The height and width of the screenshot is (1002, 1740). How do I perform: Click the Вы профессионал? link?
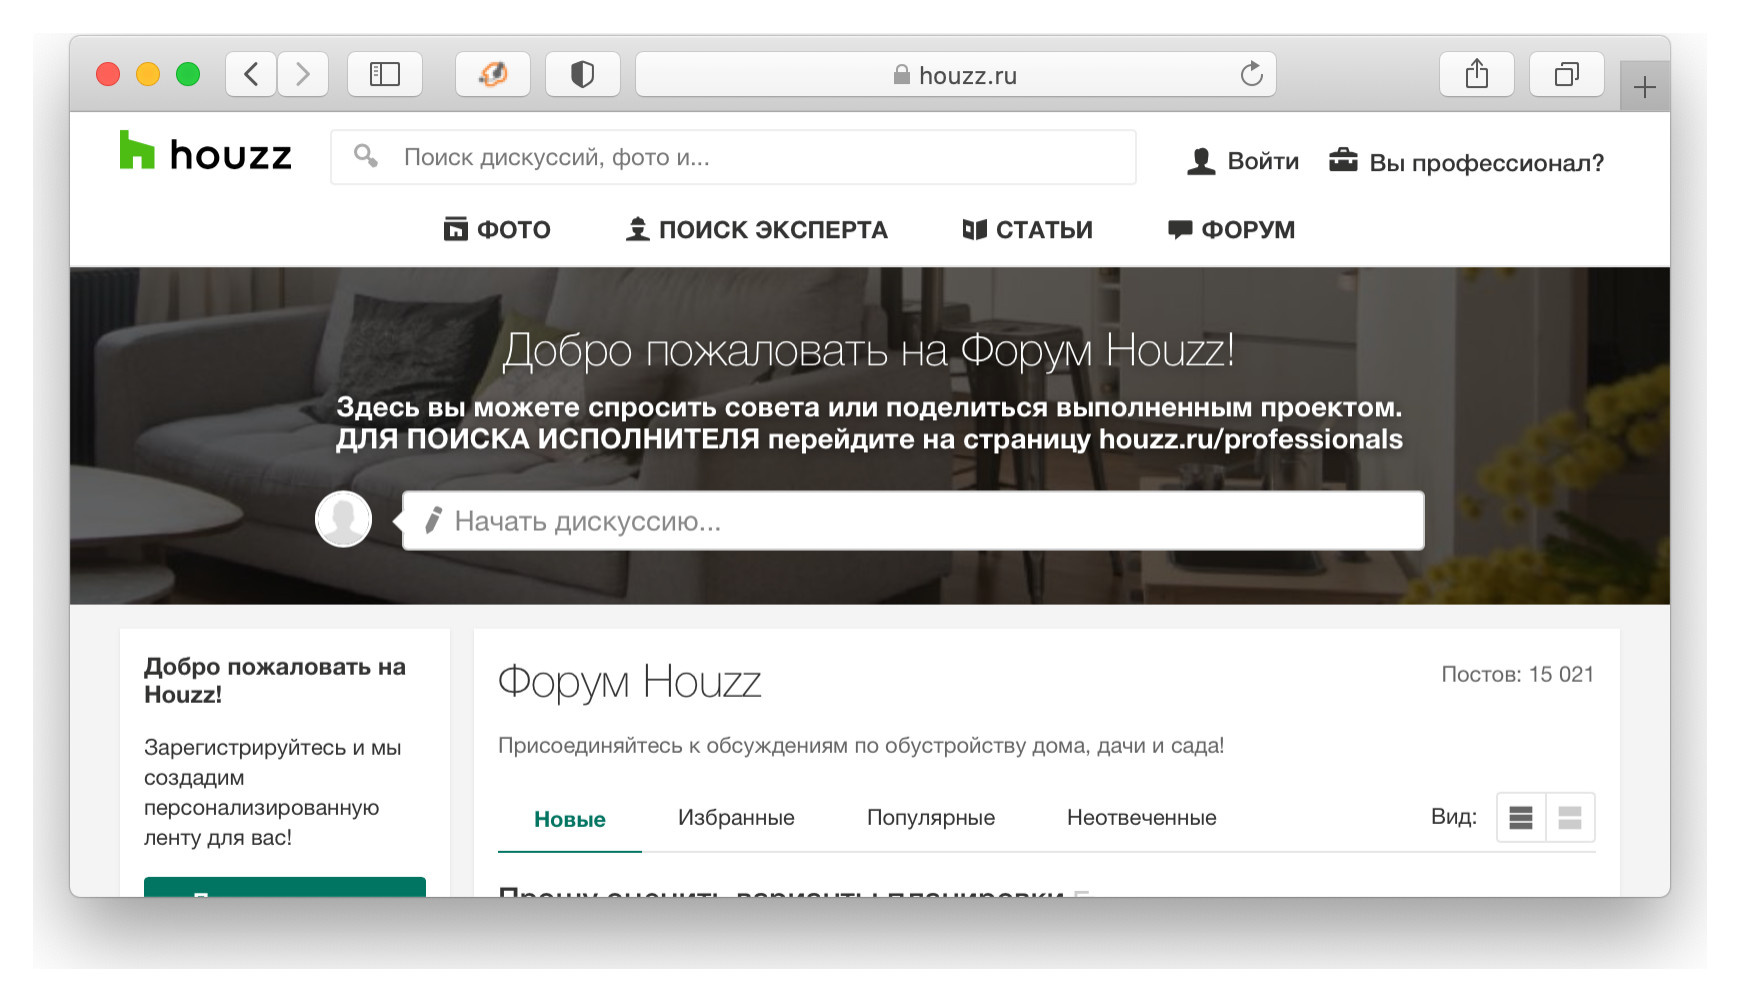[x=1488, y=161]
